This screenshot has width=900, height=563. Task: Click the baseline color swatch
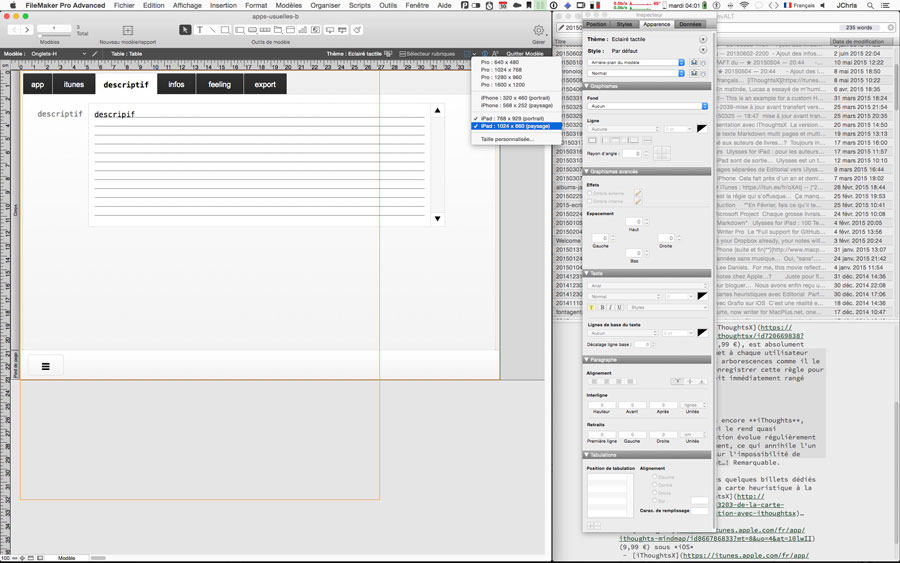[702, 333]
